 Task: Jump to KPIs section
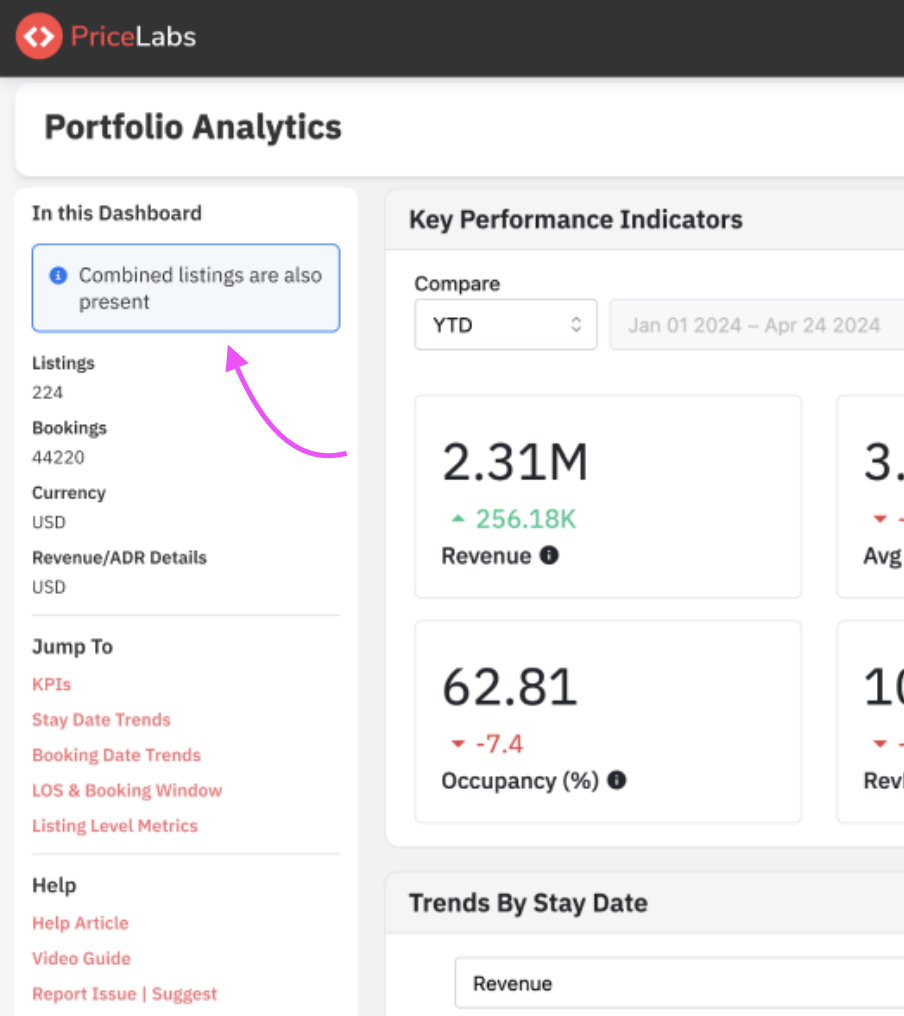click(52, 684)
